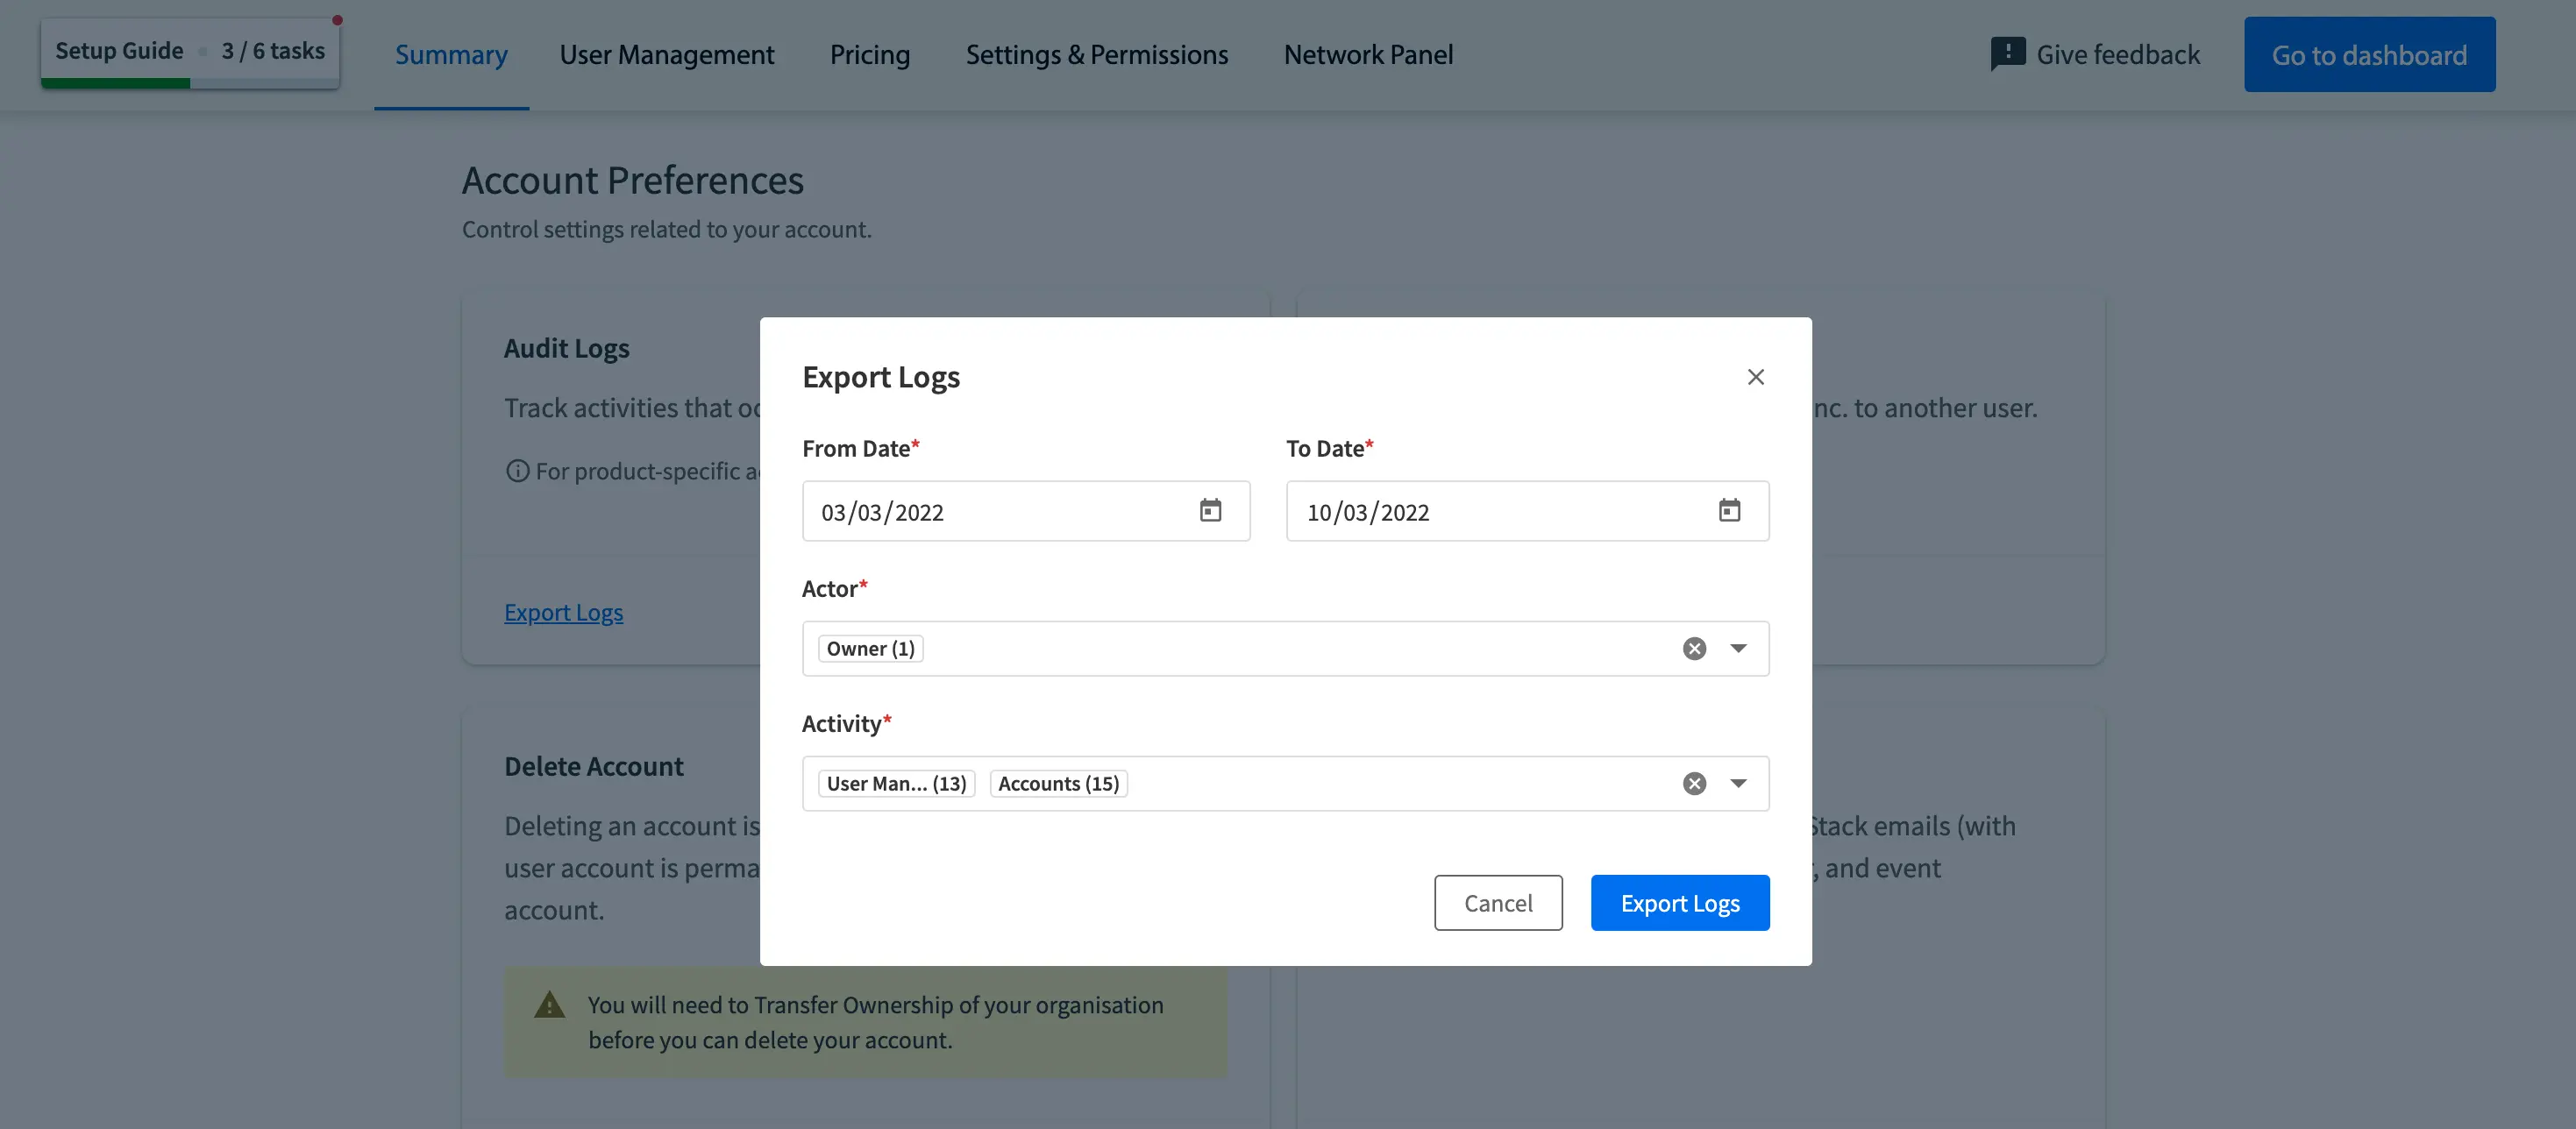The width and height of the screenshot is (2576, 1129).
Task: Go to Settings & Permissions tab
Action: 1096,55
